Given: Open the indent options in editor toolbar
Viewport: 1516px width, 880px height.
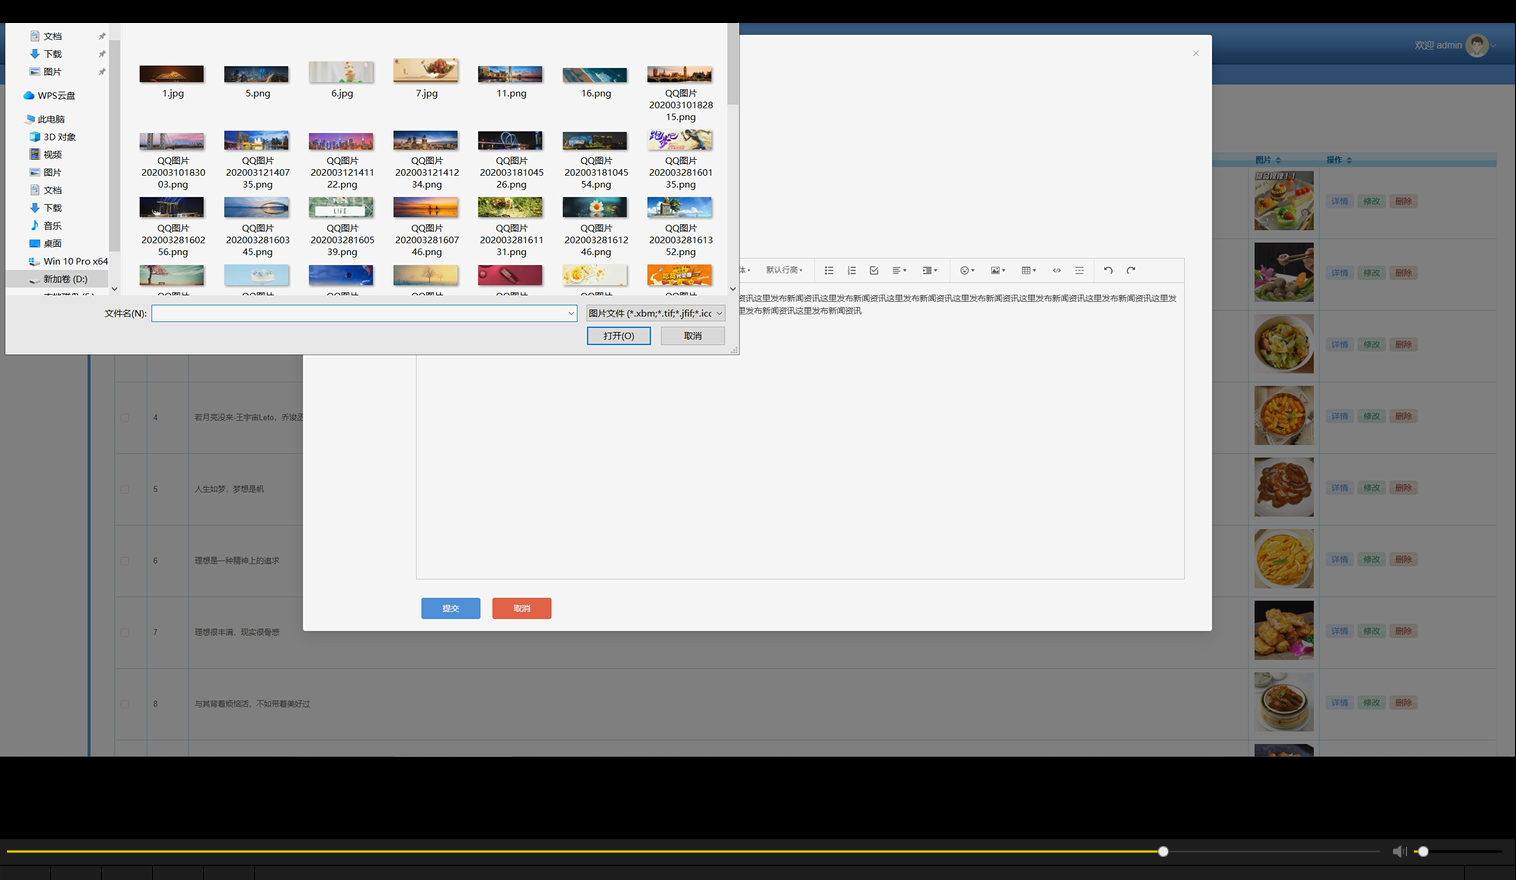Looking at the screenshot, I should [929, 271].
